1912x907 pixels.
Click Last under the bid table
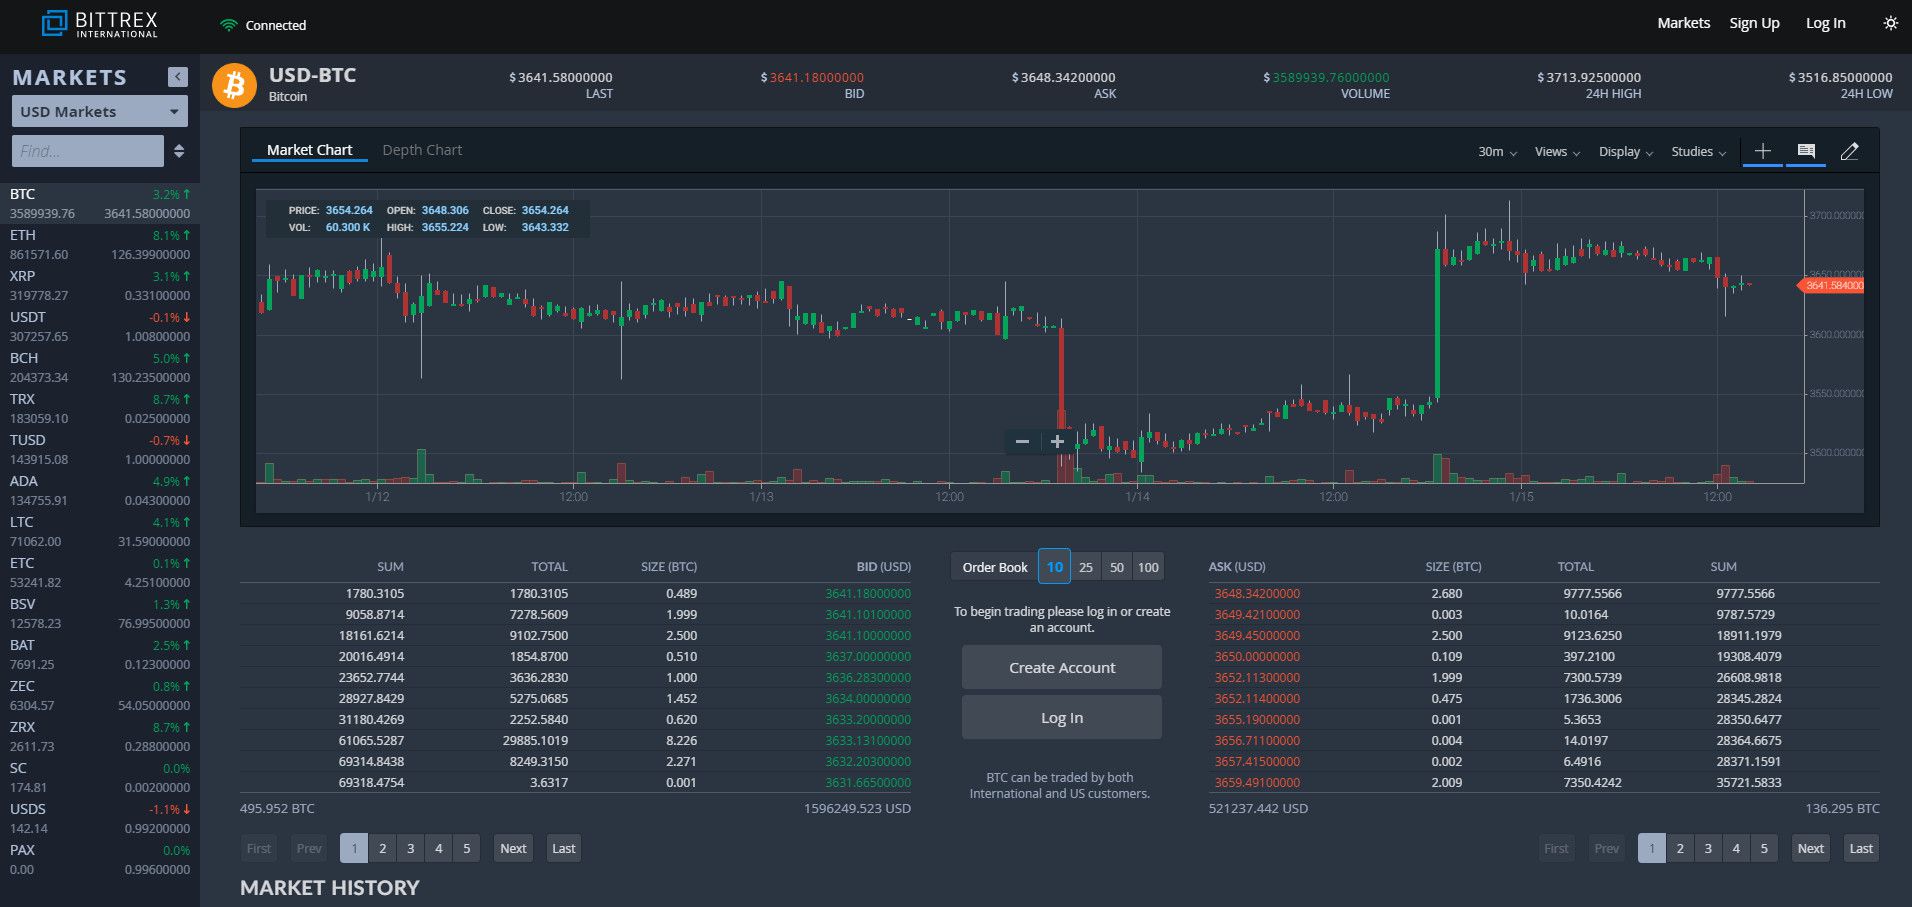click(x=564, y=848)
